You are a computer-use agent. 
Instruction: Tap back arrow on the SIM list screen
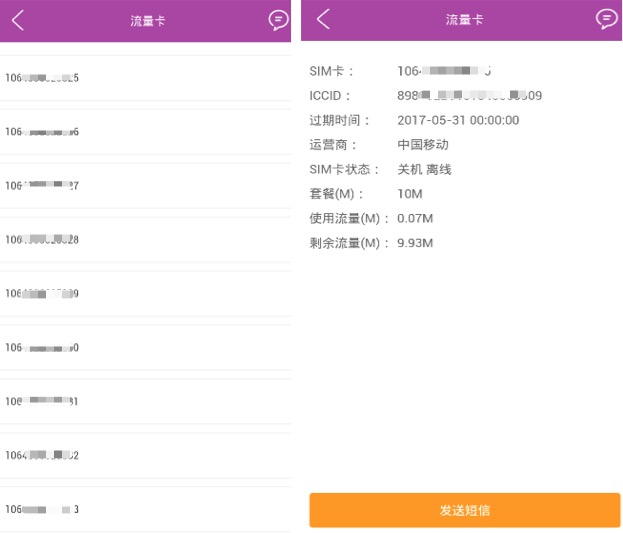pyautogui.click(x=18, y=20)
